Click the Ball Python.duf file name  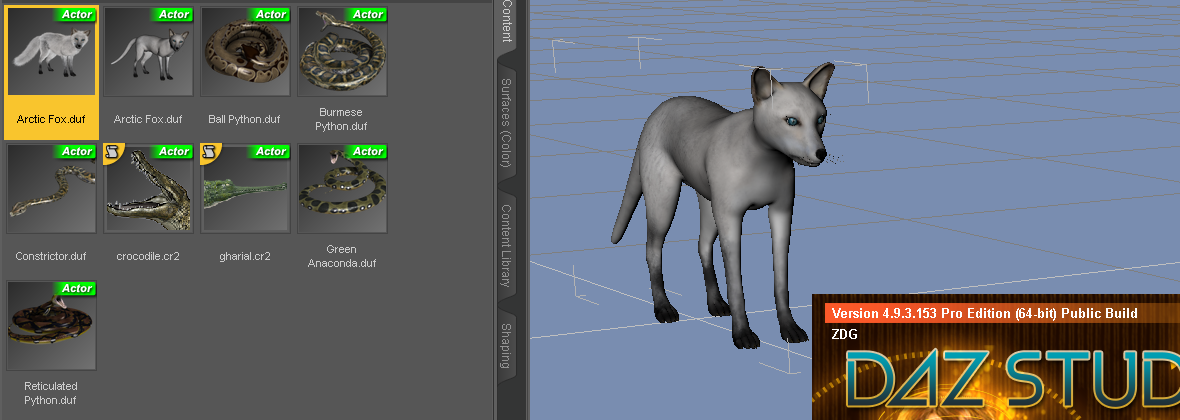245,119
